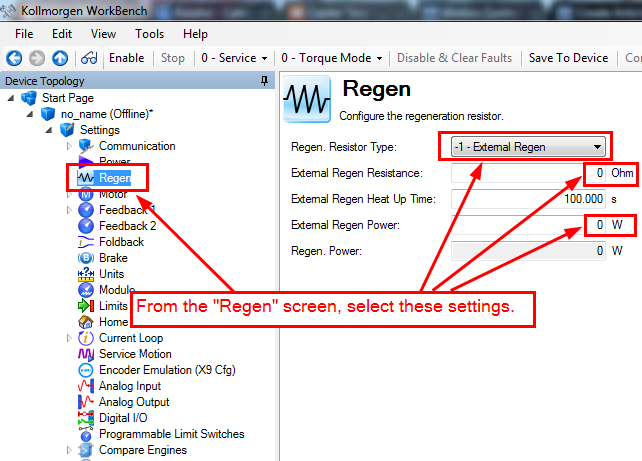Select Regen in the settings tree
The height and width of the screenshot is (461, 642).
coord(115,178)
